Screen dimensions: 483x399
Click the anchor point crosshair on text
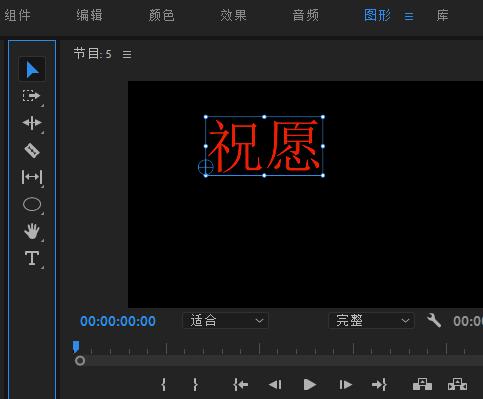pos(206,167)
